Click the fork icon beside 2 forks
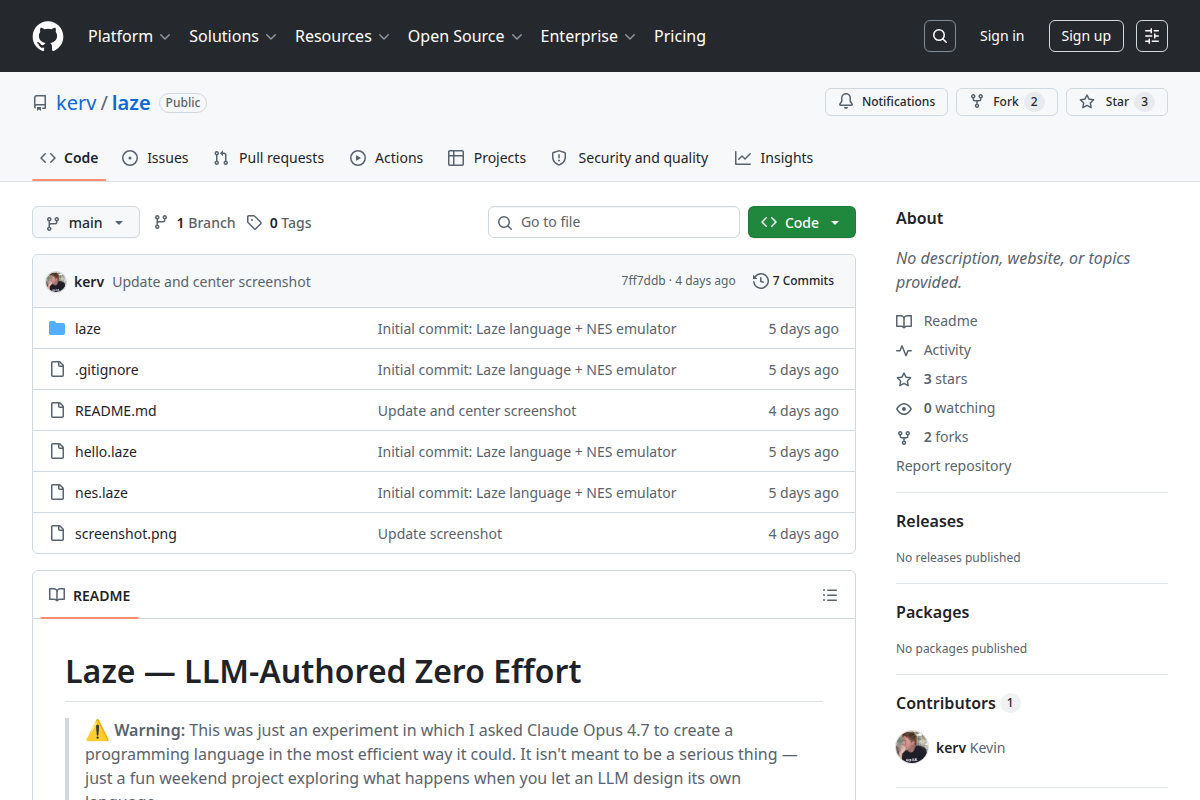Screen dimensions: 1200x800 click(x=904, y=437)
